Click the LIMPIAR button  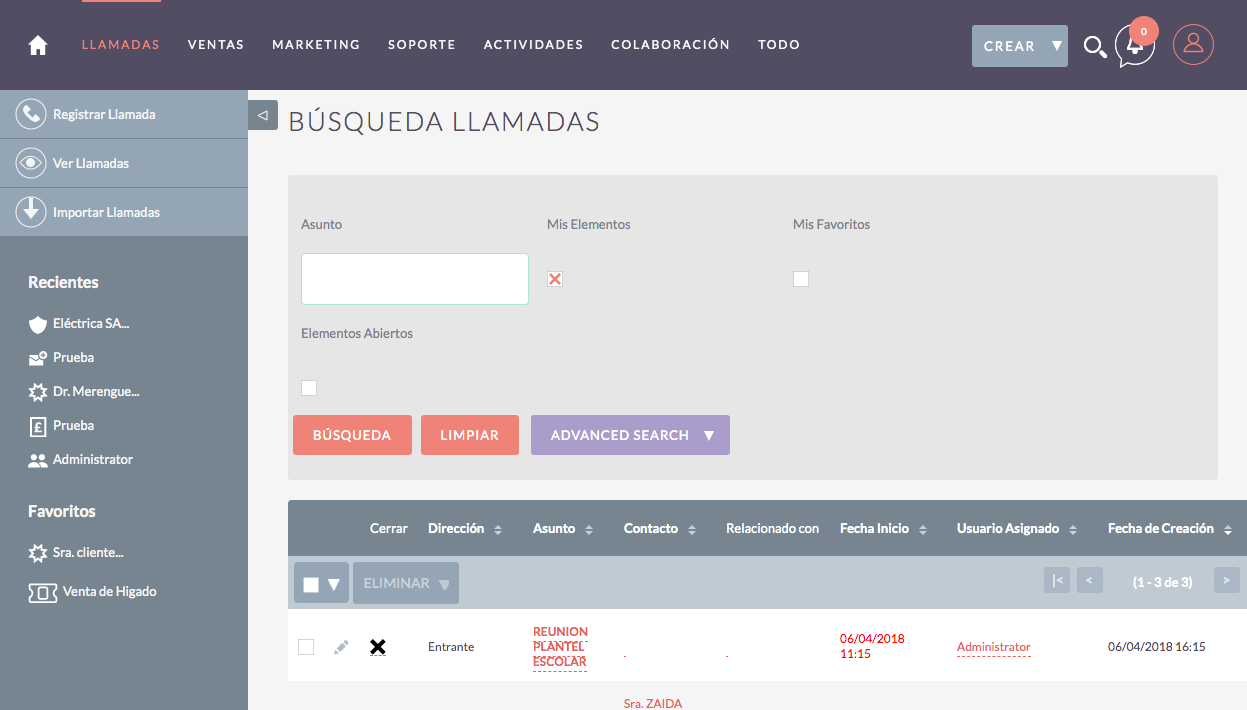pyautogui.click(x=469, y=435)
